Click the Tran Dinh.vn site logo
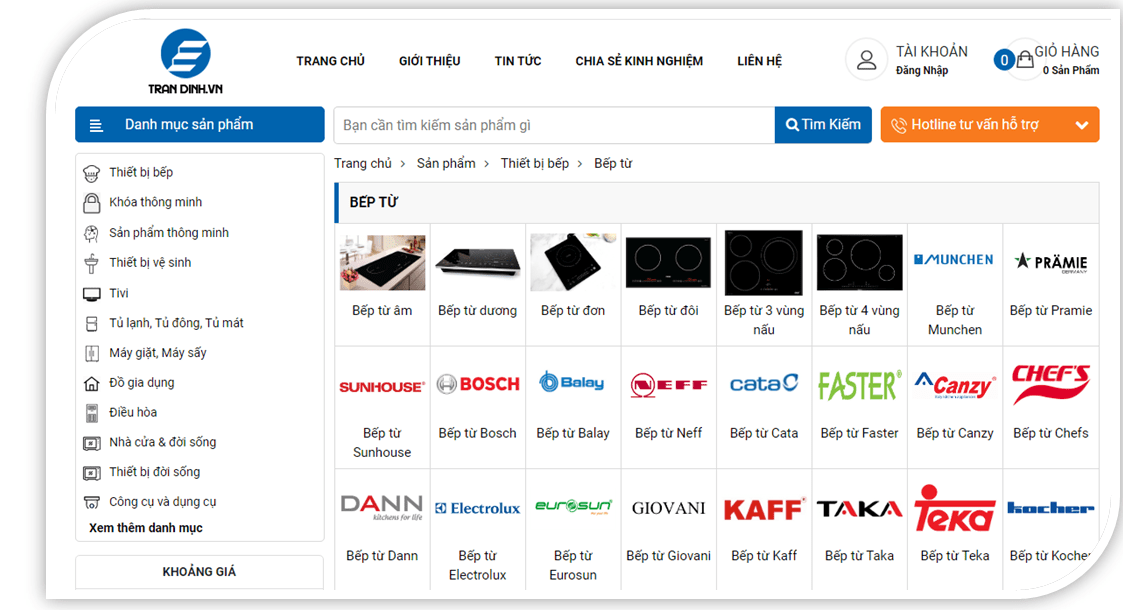The image size is (1123, 610). (185, 61)
